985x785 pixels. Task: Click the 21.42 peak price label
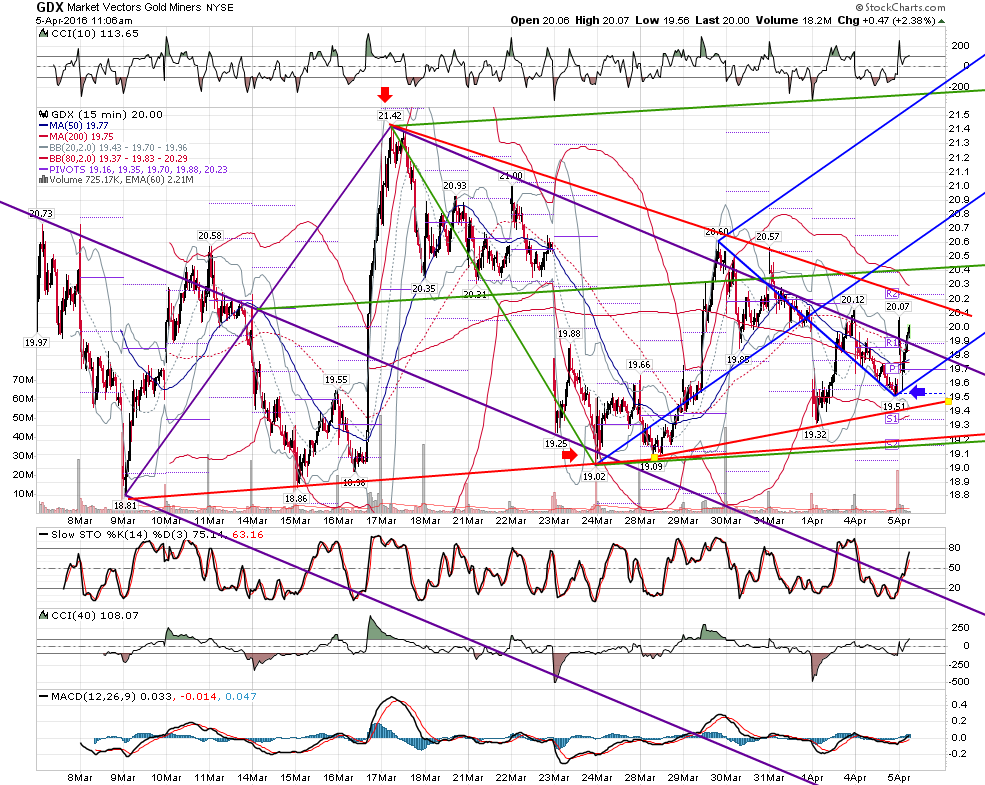390,116
